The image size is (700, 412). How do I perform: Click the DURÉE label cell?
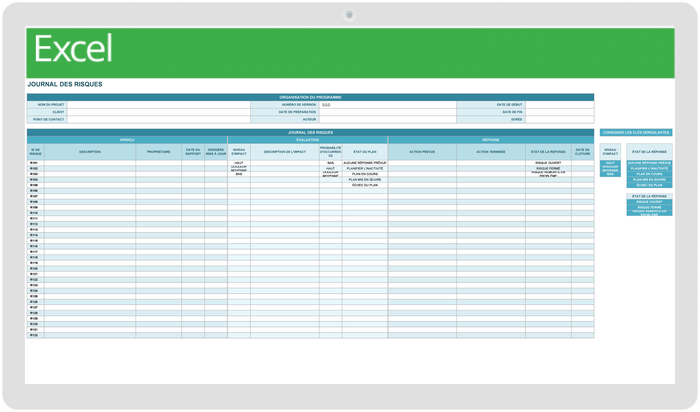(491, 120)
